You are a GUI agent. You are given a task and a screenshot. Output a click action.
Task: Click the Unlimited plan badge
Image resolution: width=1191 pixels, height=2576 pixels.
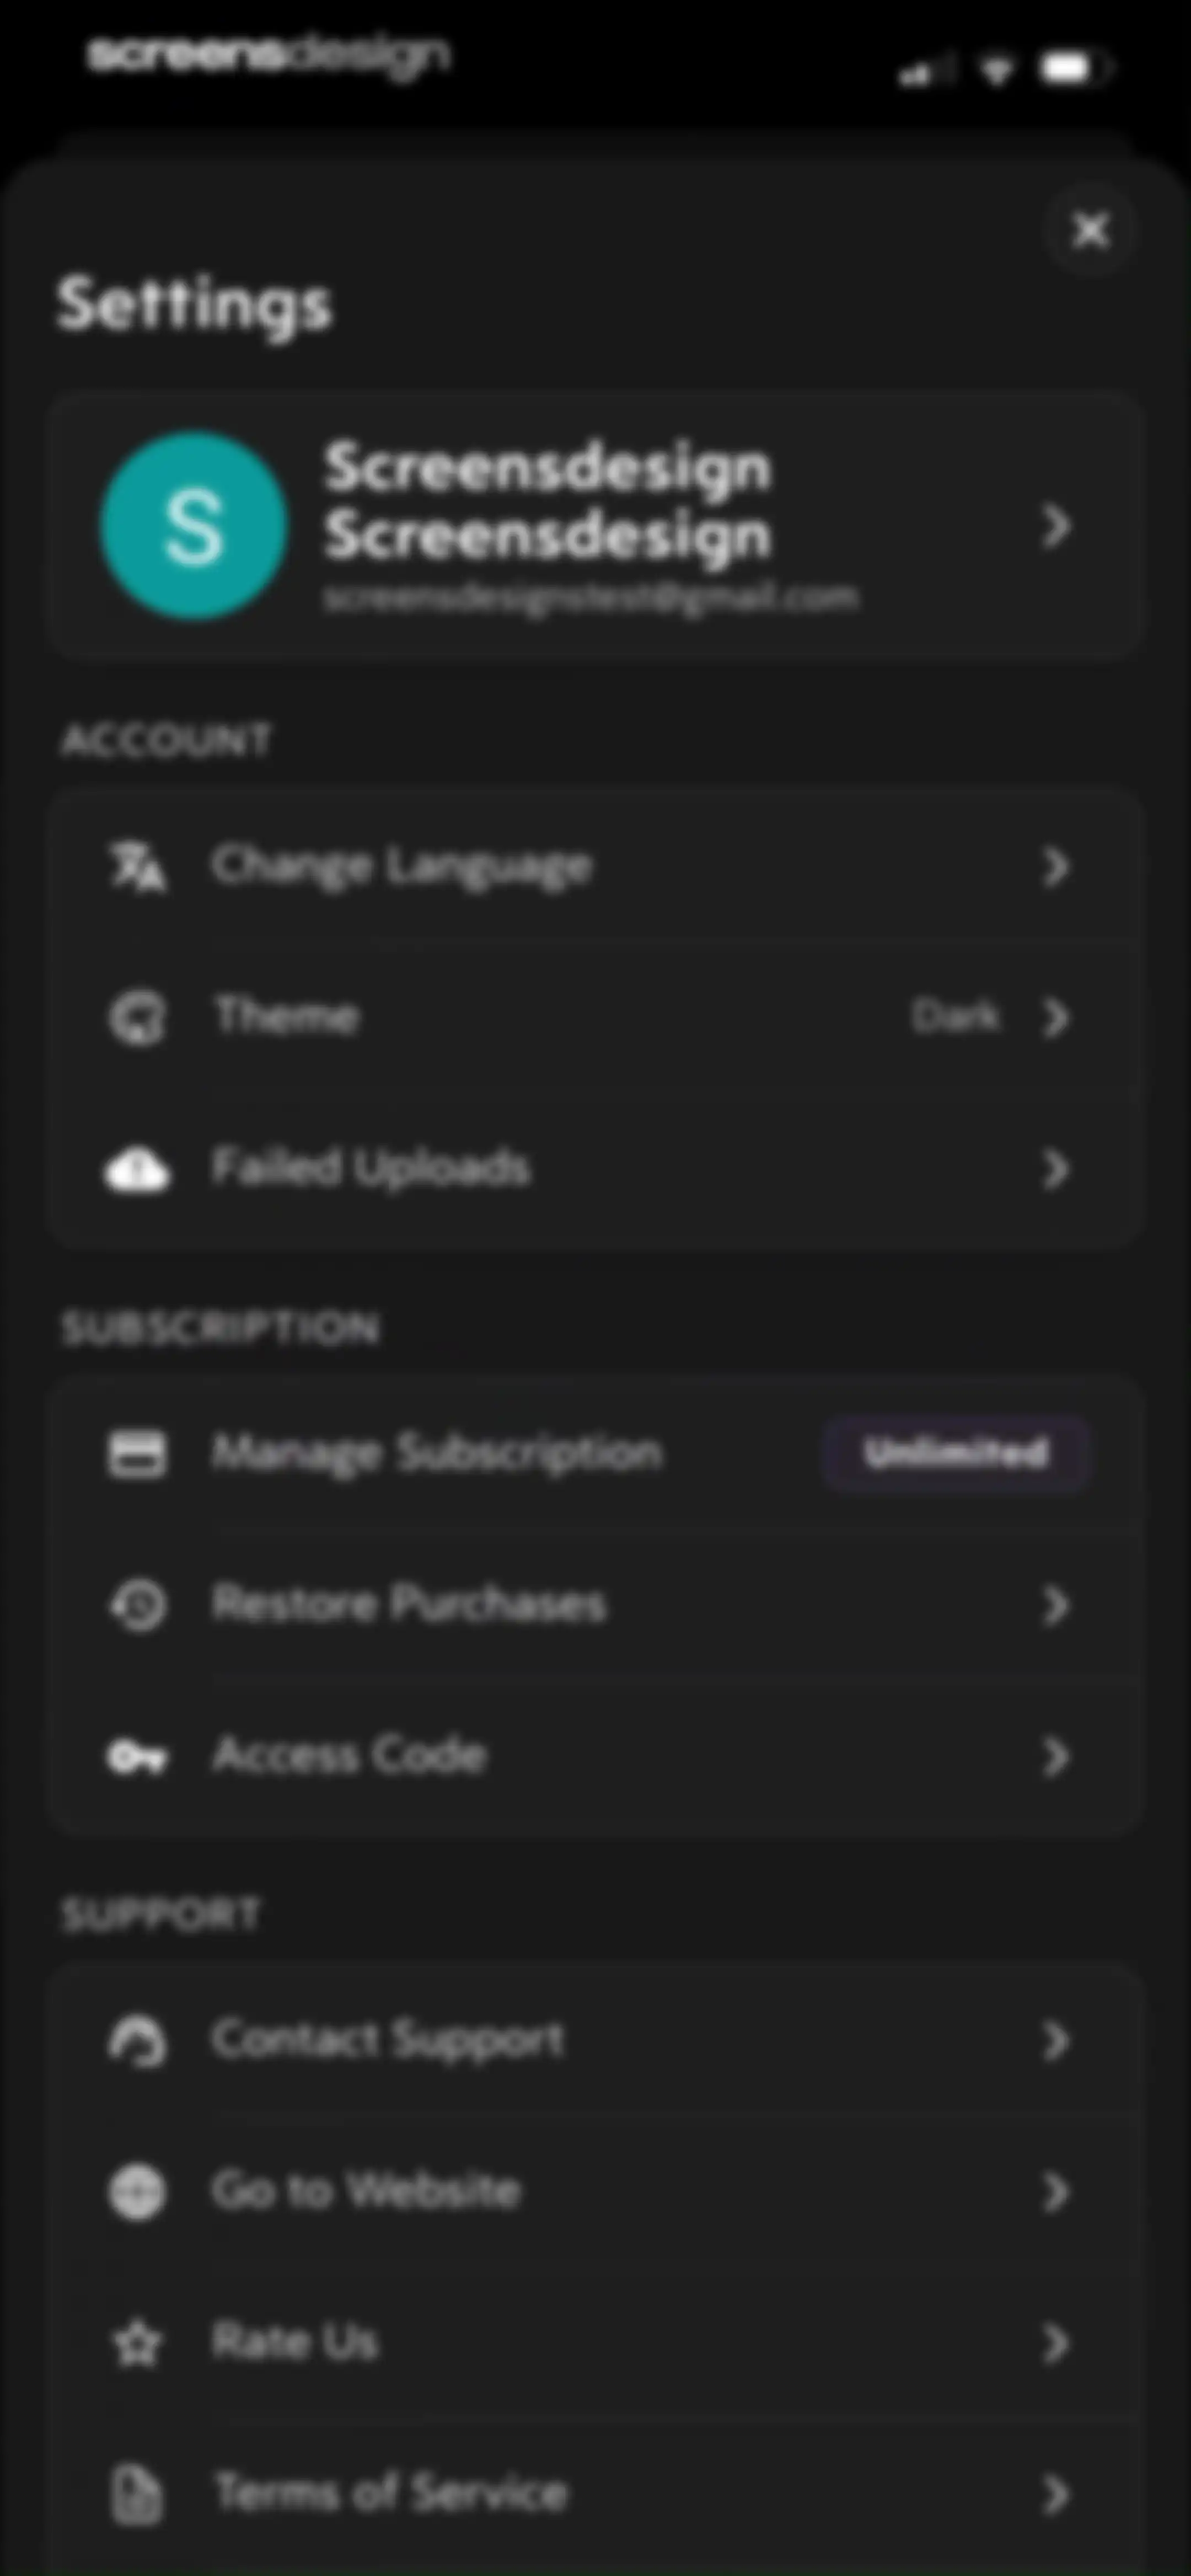[x=956, y=1453]
